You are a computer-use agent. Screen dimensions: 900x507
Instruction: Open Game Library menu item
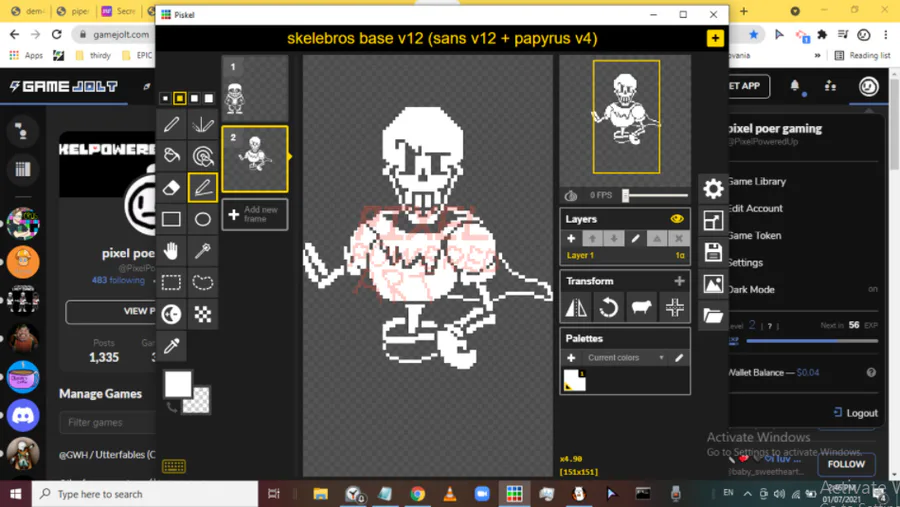(757, 181)
